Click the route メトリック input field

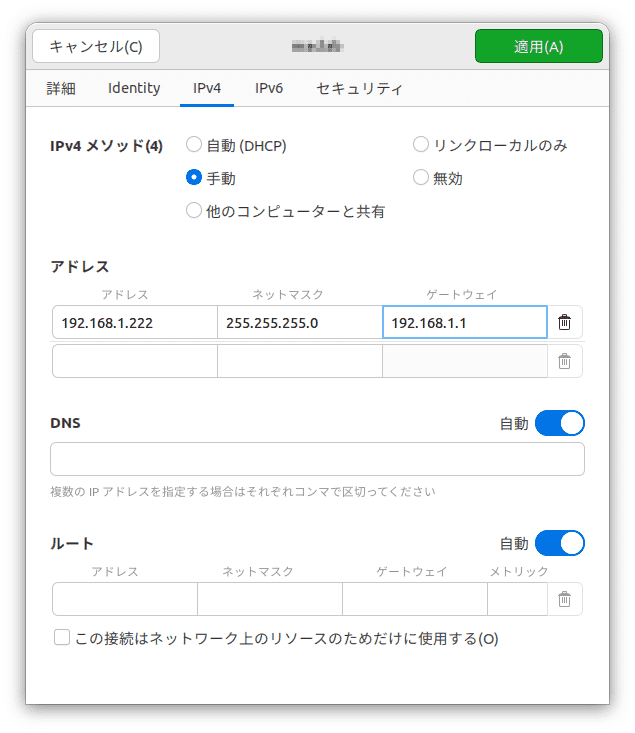(517, 599)
